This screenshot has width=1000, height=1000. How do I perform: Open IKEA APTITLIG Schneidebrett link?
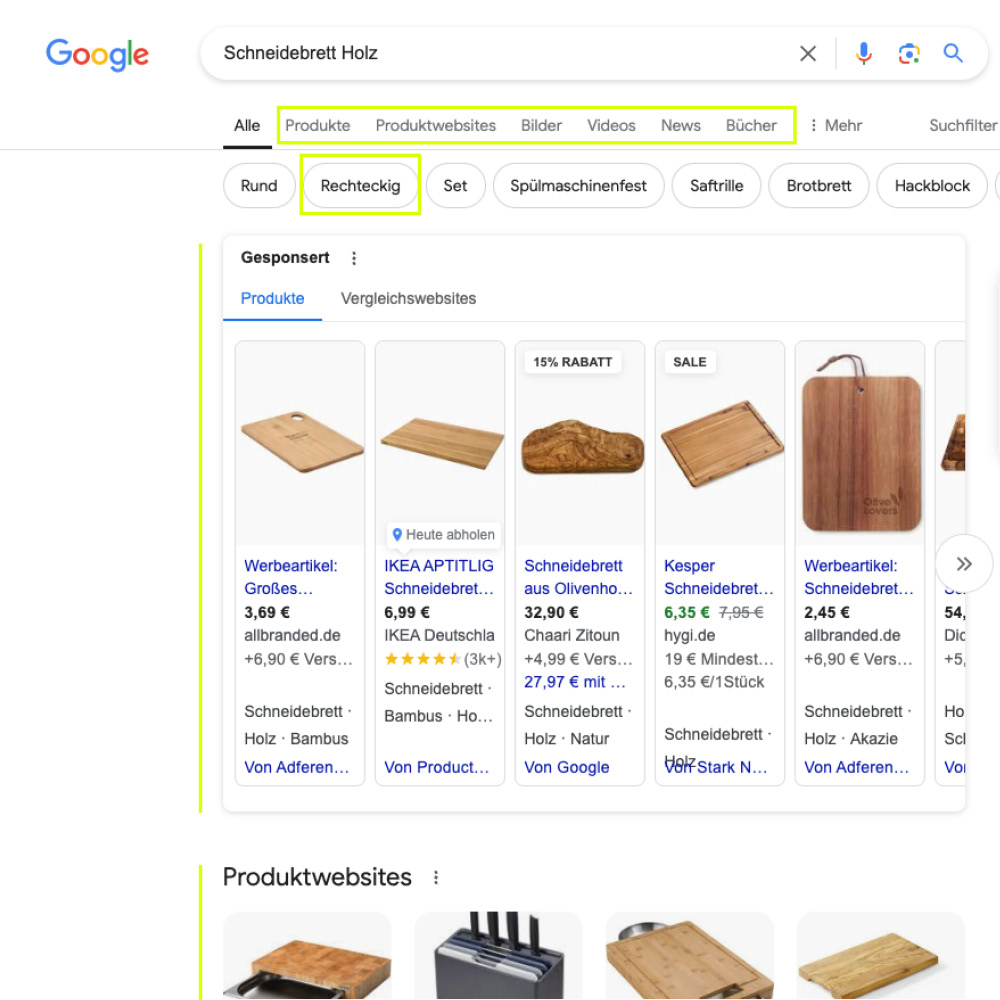click(x=439, y=577)
